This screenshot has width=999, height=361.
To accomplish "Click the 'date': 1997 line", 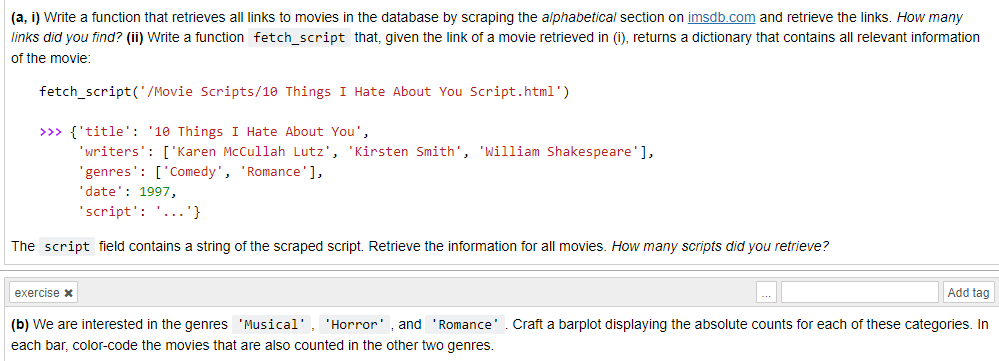I will point(127,192).
